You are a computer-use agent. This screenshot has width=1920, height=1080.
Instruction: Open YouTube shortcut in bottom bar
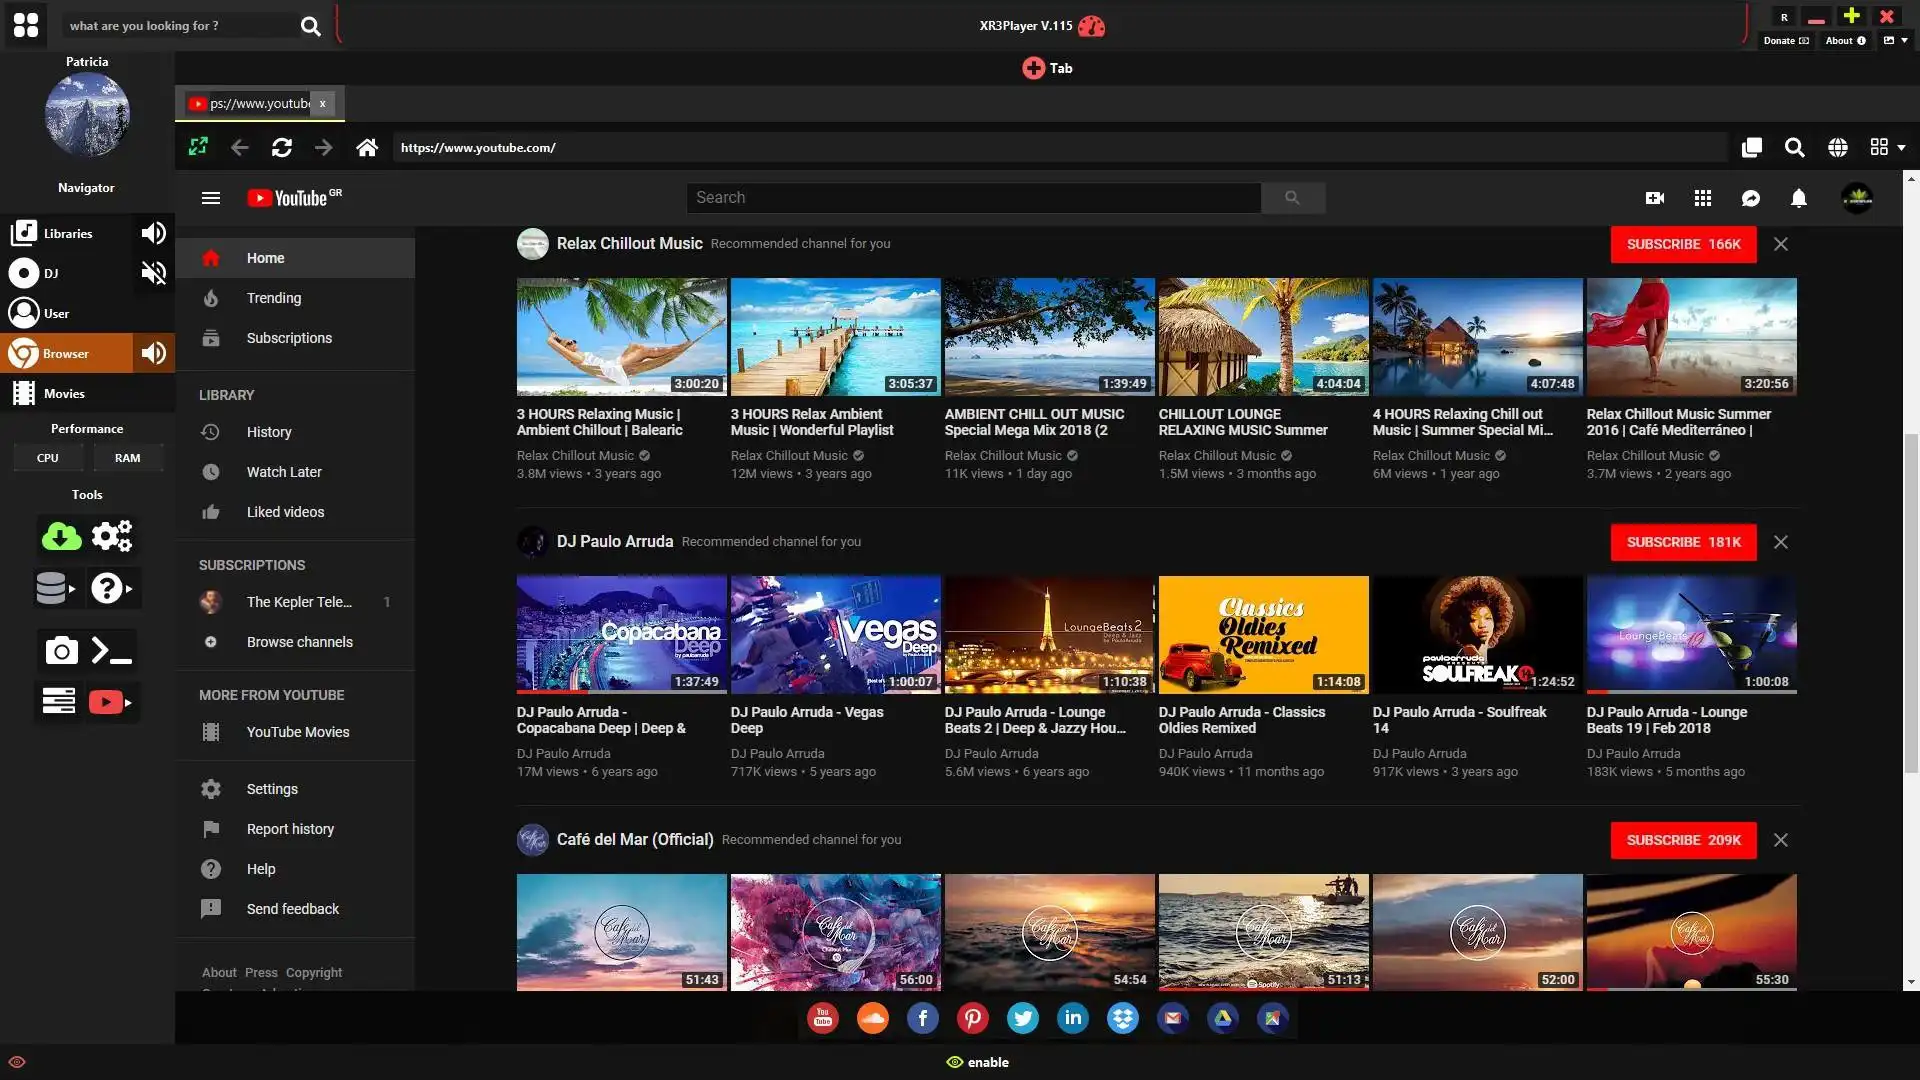tap(823, 1018)
